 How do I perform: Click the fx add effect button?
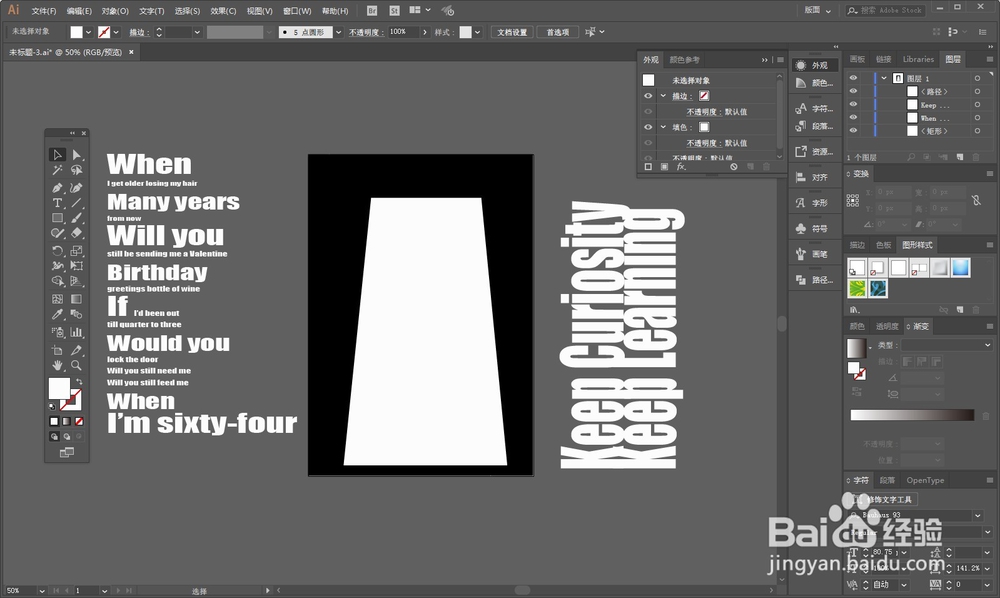tap(681, 166)
